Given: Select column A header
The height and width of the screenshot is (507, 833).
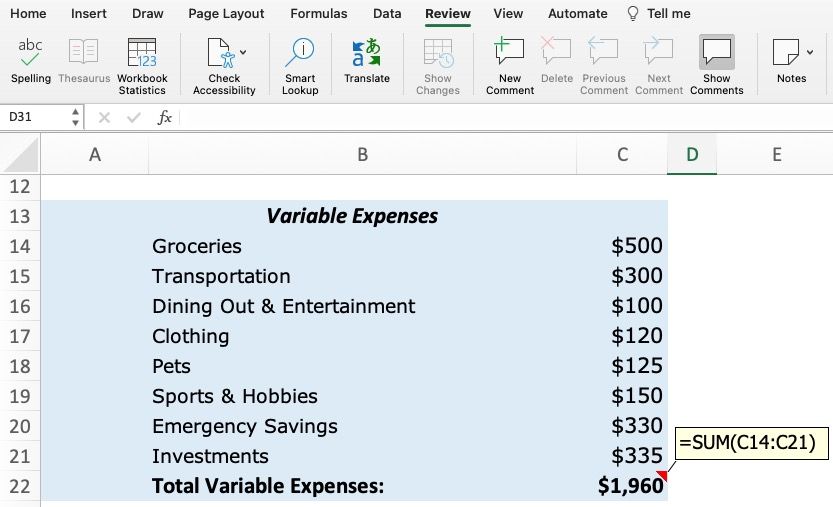Looking at the screenshot, I should pyautogui.click(x=95, y=155).
